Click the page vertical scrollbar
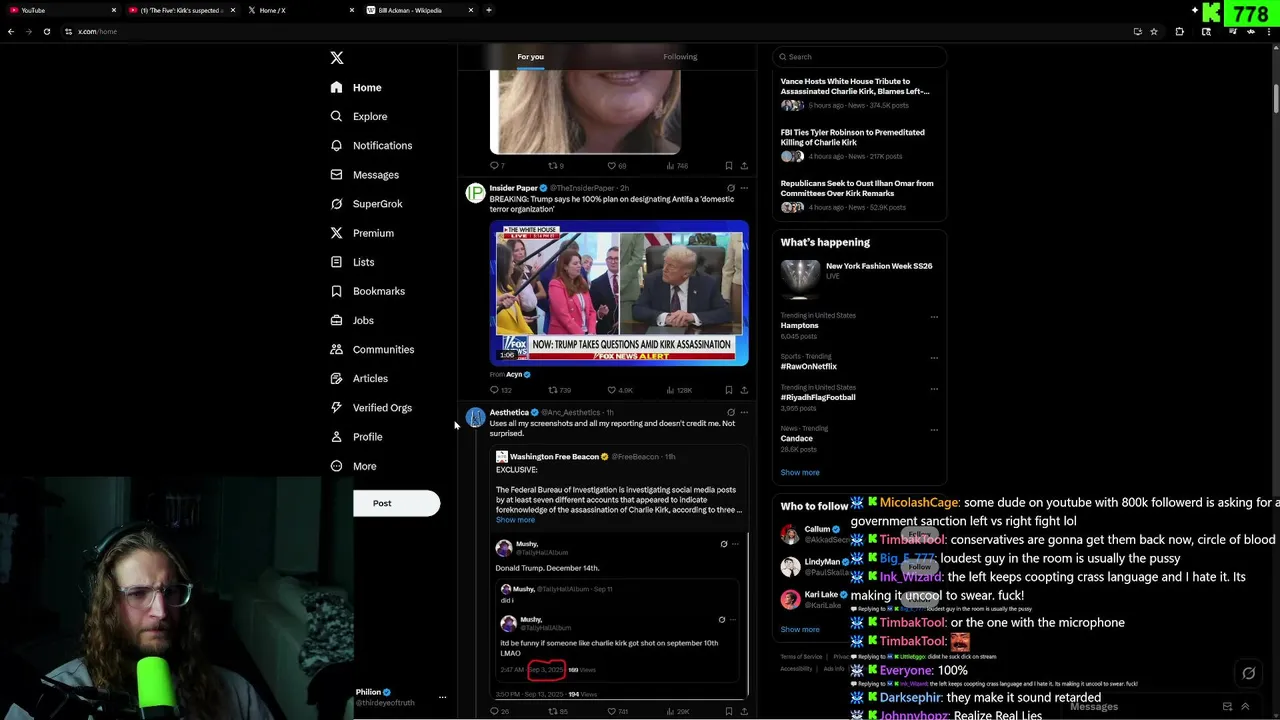The width and height of the screenshot is (1280, 720). (x=1276, y=100)
